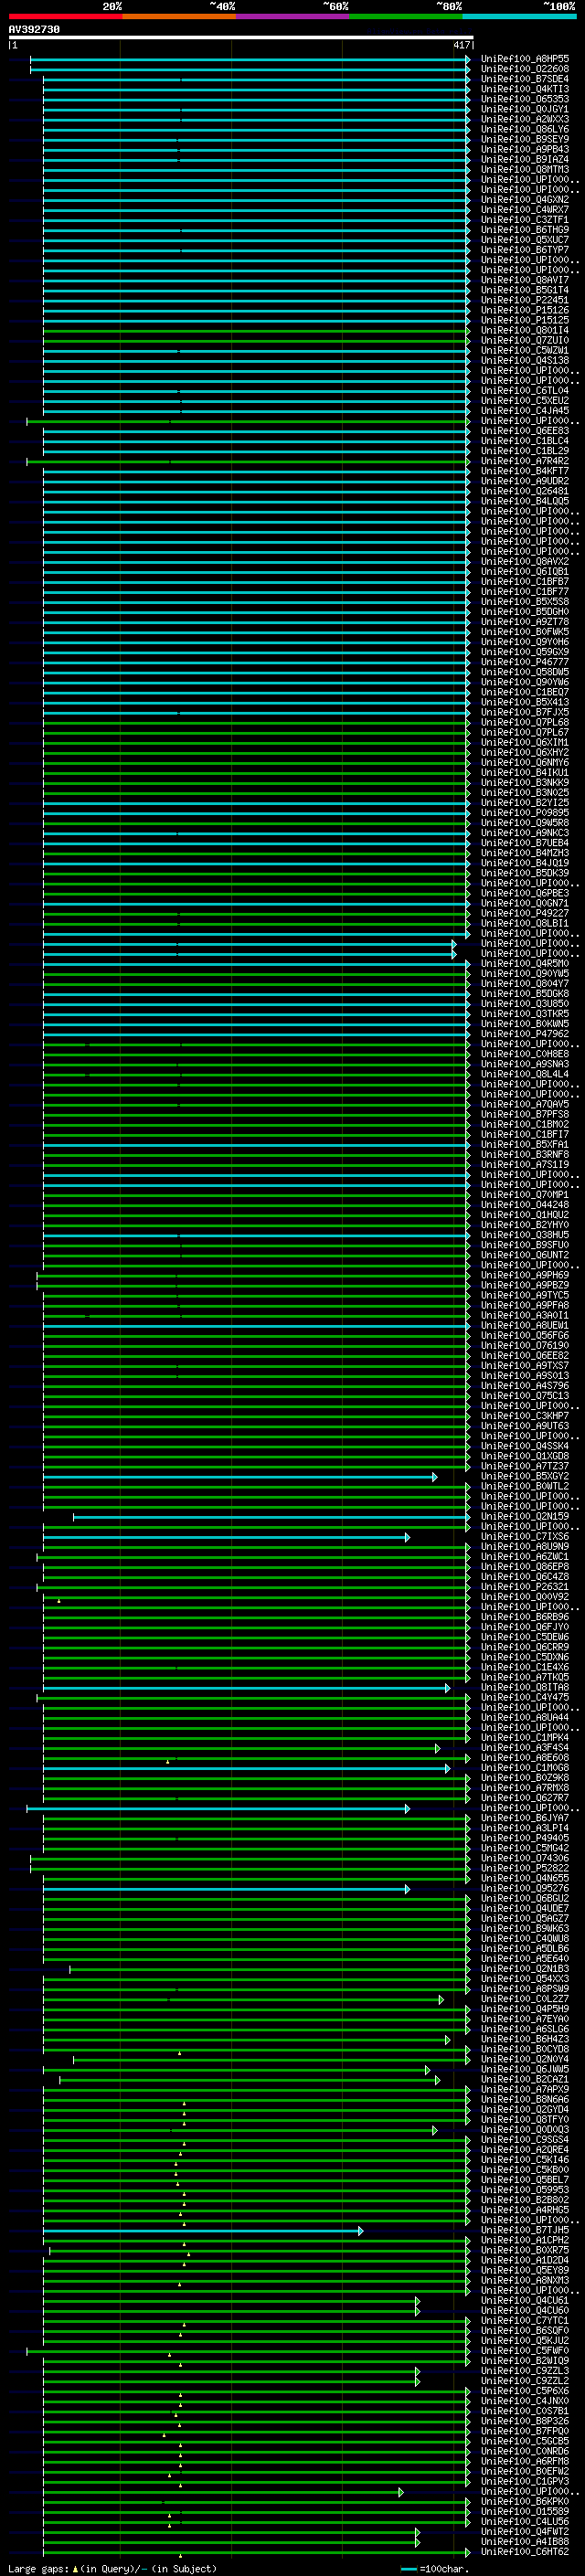Click the UniRef100_B5G1T4 entry
Viewport: 585px width, 2576px height.
[524, 290]
